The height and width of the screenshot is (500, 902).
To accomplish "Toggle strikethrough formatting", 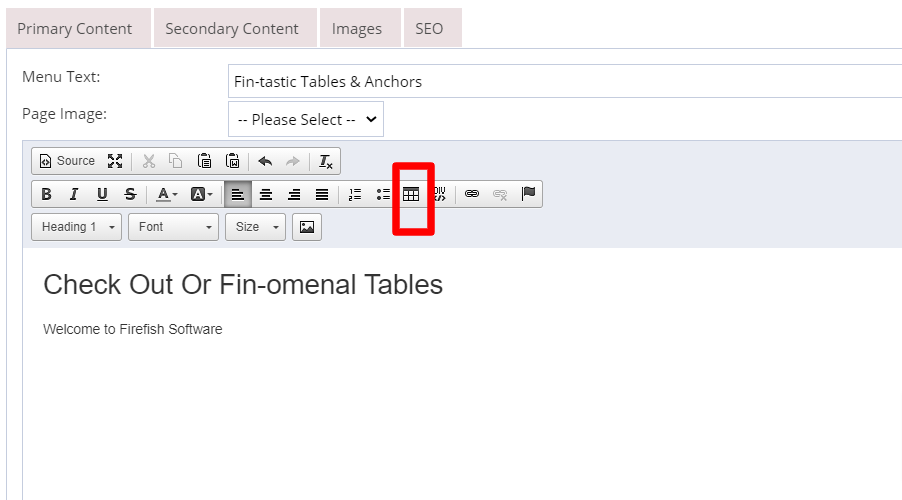I will click(x=130, y=194).
